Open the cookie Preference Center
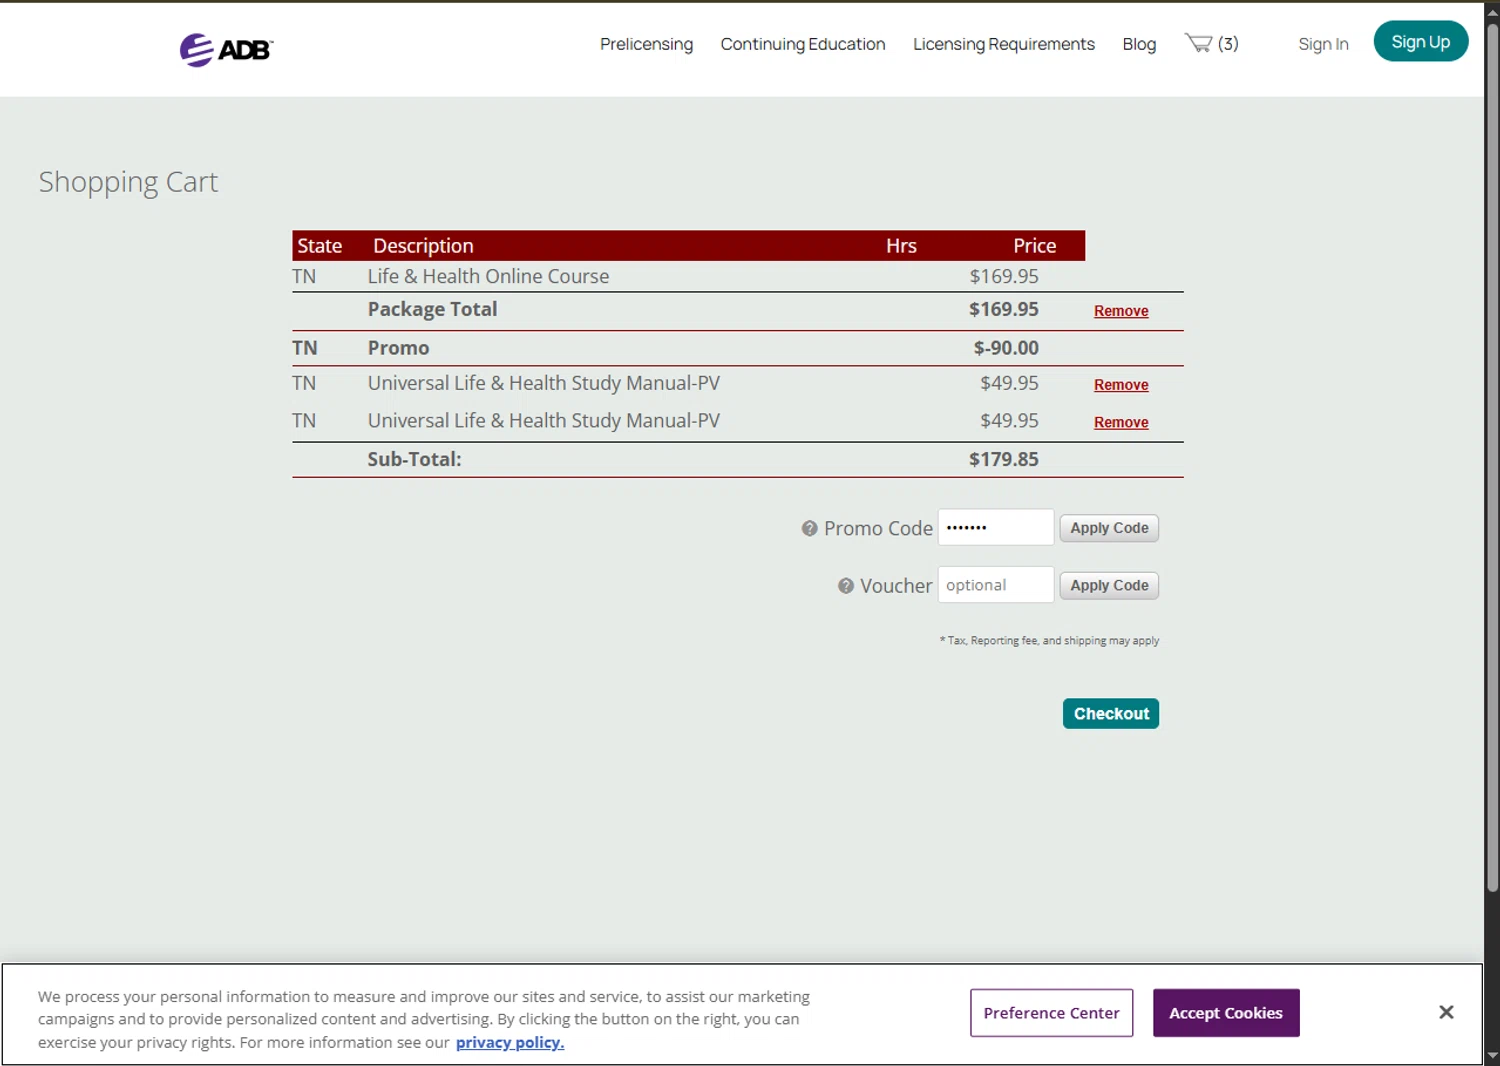The image size is (1500, 1066). pos(1051,1013)
